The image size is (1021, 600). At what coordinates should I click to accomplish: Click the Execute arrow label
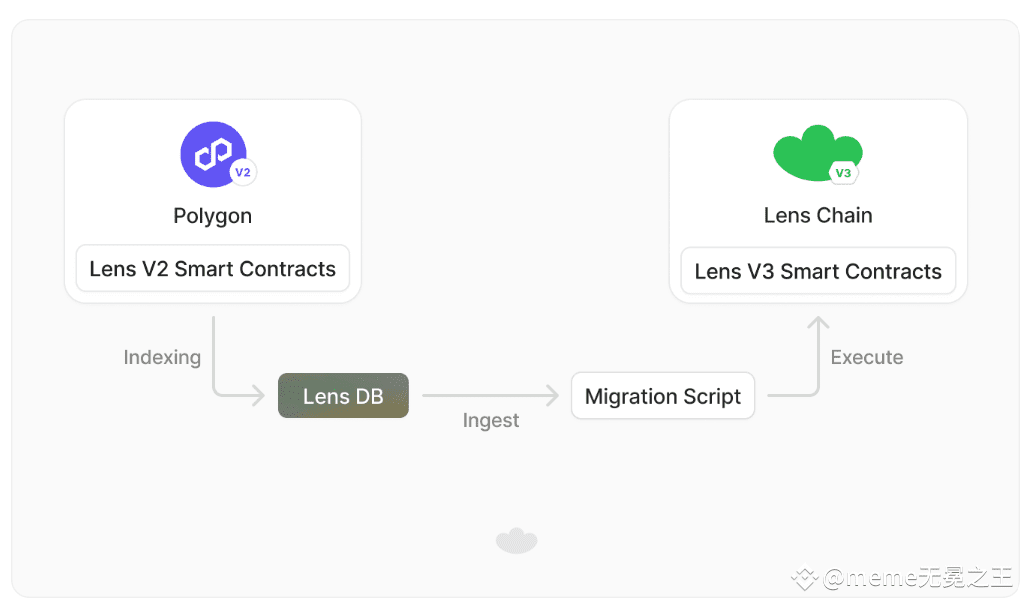(x=867, y=357)
